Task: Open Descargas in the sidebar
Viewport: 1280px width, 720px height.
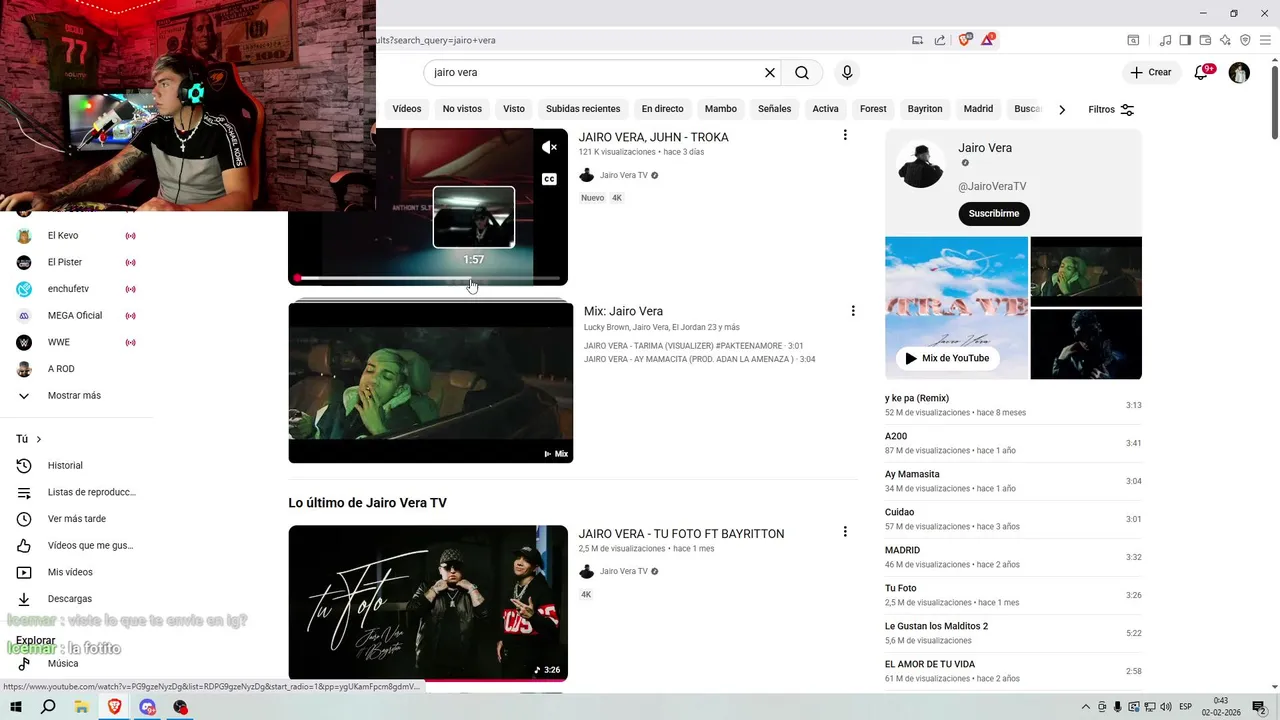Action: 70,599
